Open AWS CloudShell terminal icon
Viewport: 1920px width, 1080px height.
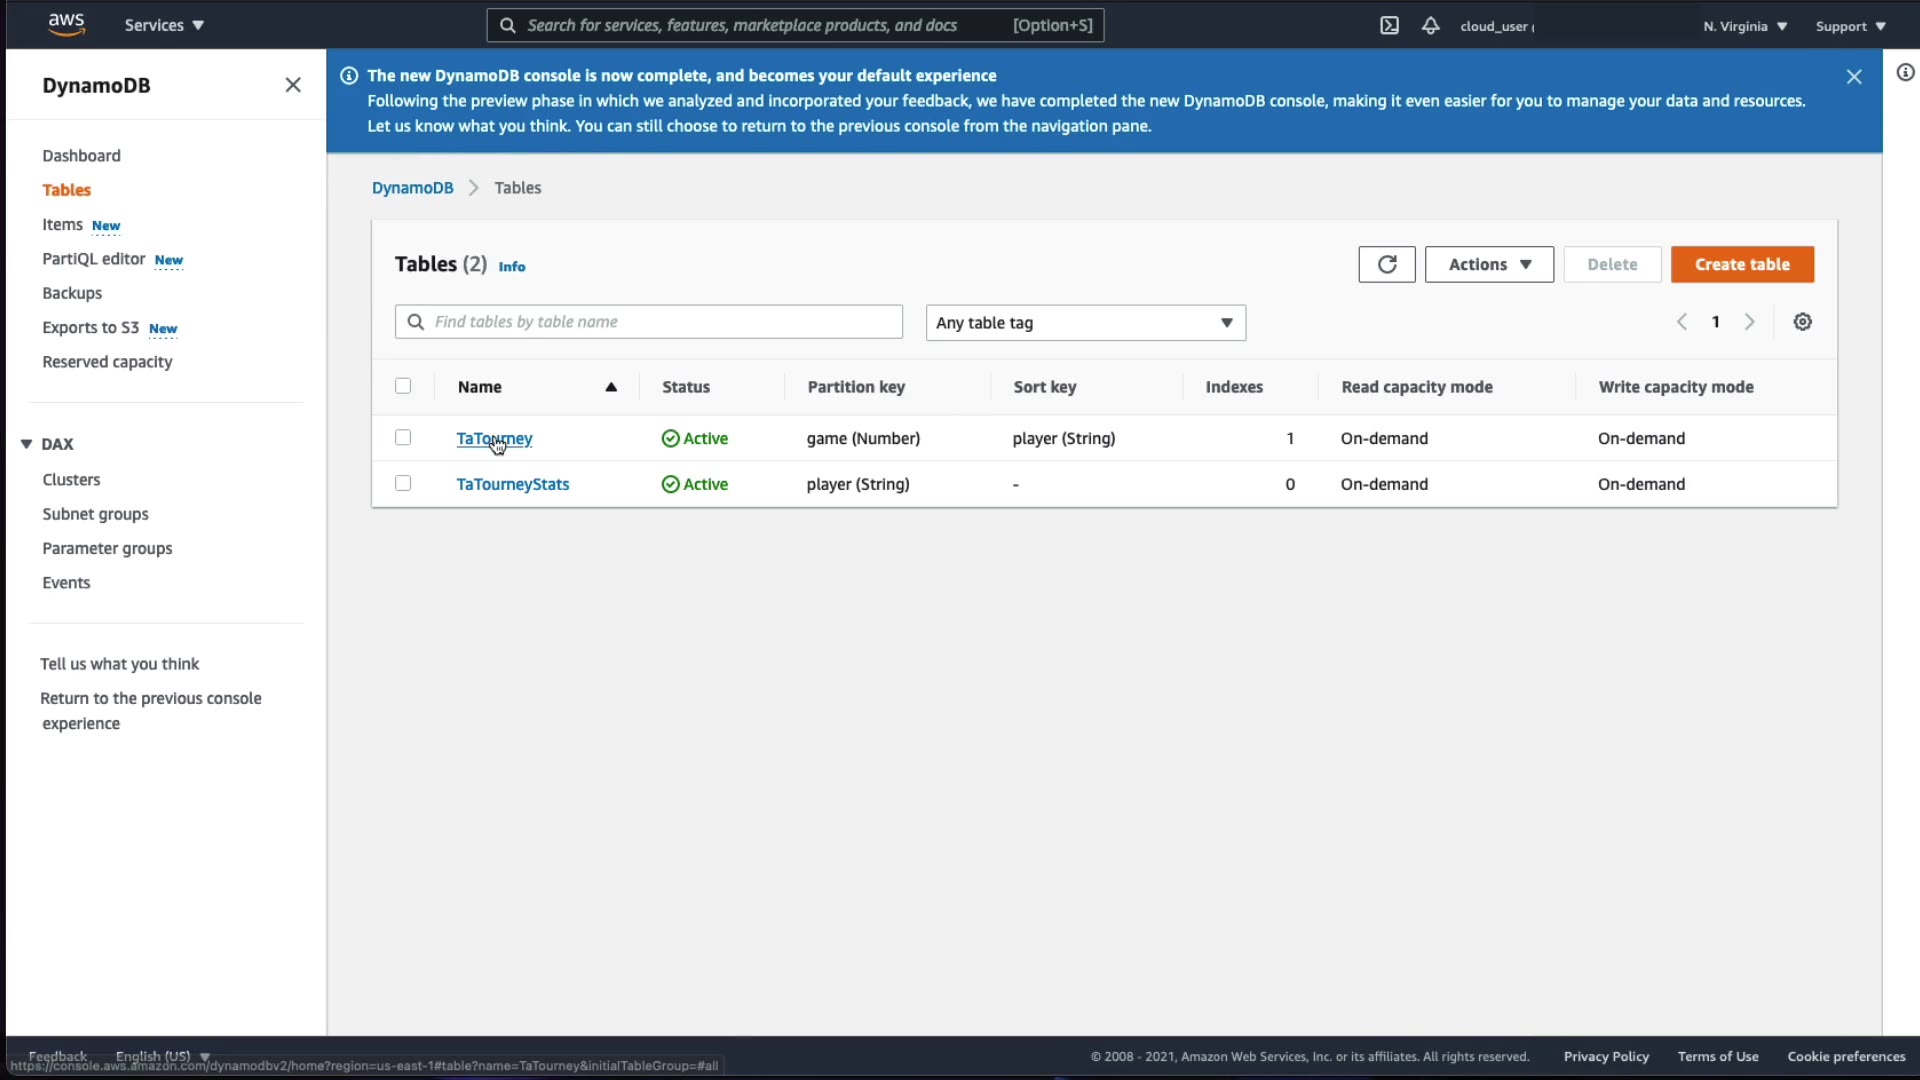pos(1389,26)
